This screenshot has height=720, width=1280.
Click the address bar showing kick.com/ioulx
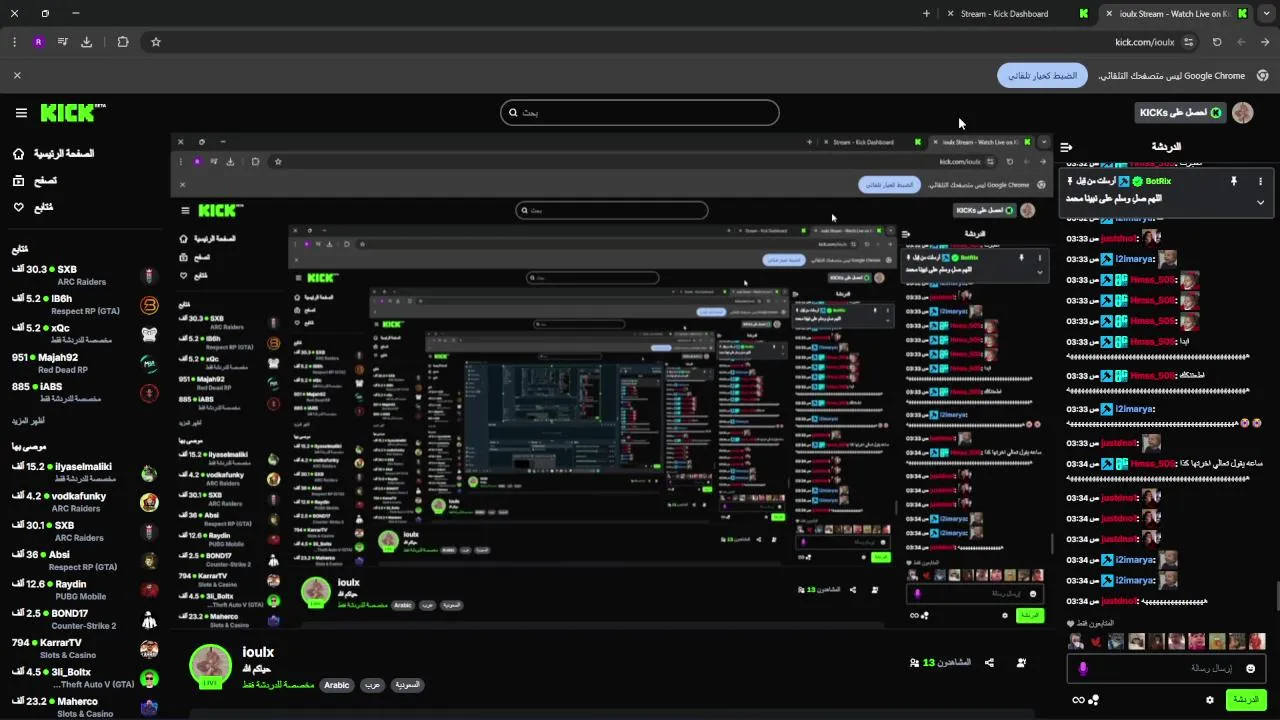pos(670,42)
